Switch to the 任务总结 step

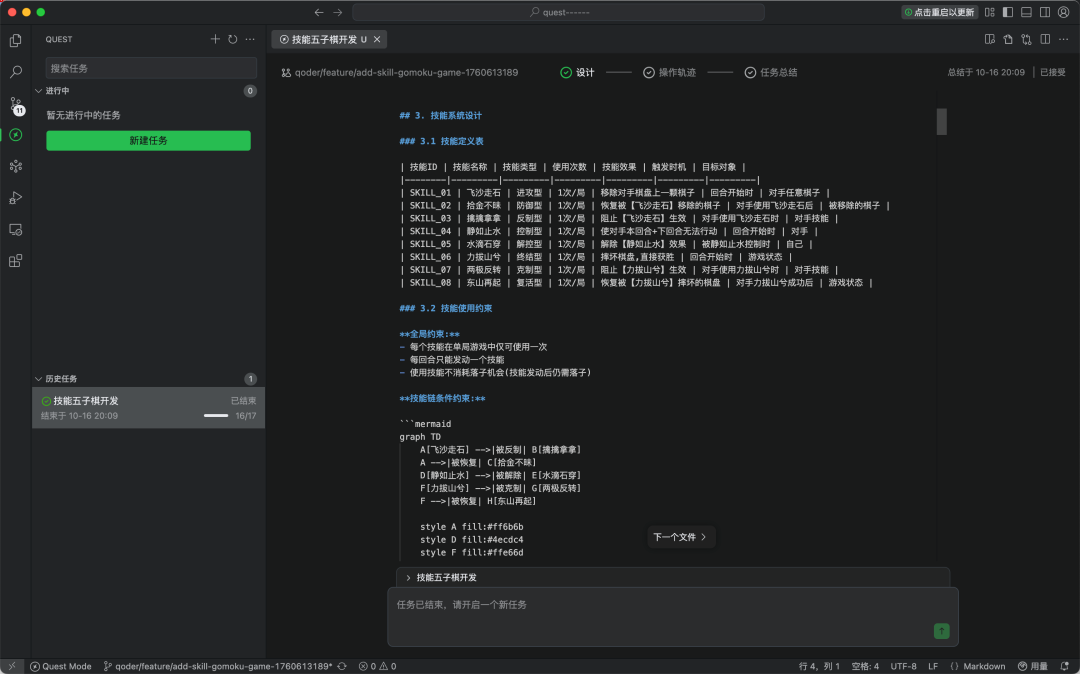(771, 72)
